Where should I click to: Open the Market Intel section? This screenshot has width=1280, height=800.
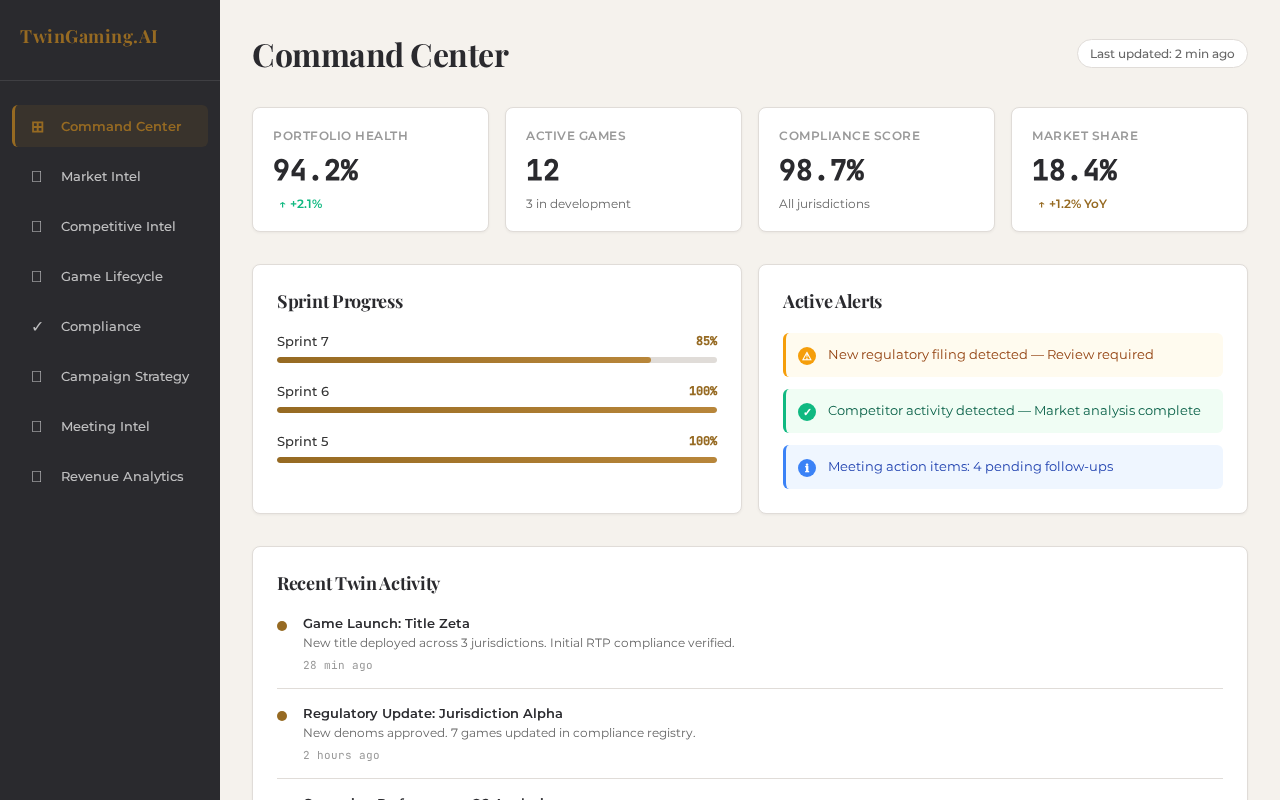click(x=100, y=176)
